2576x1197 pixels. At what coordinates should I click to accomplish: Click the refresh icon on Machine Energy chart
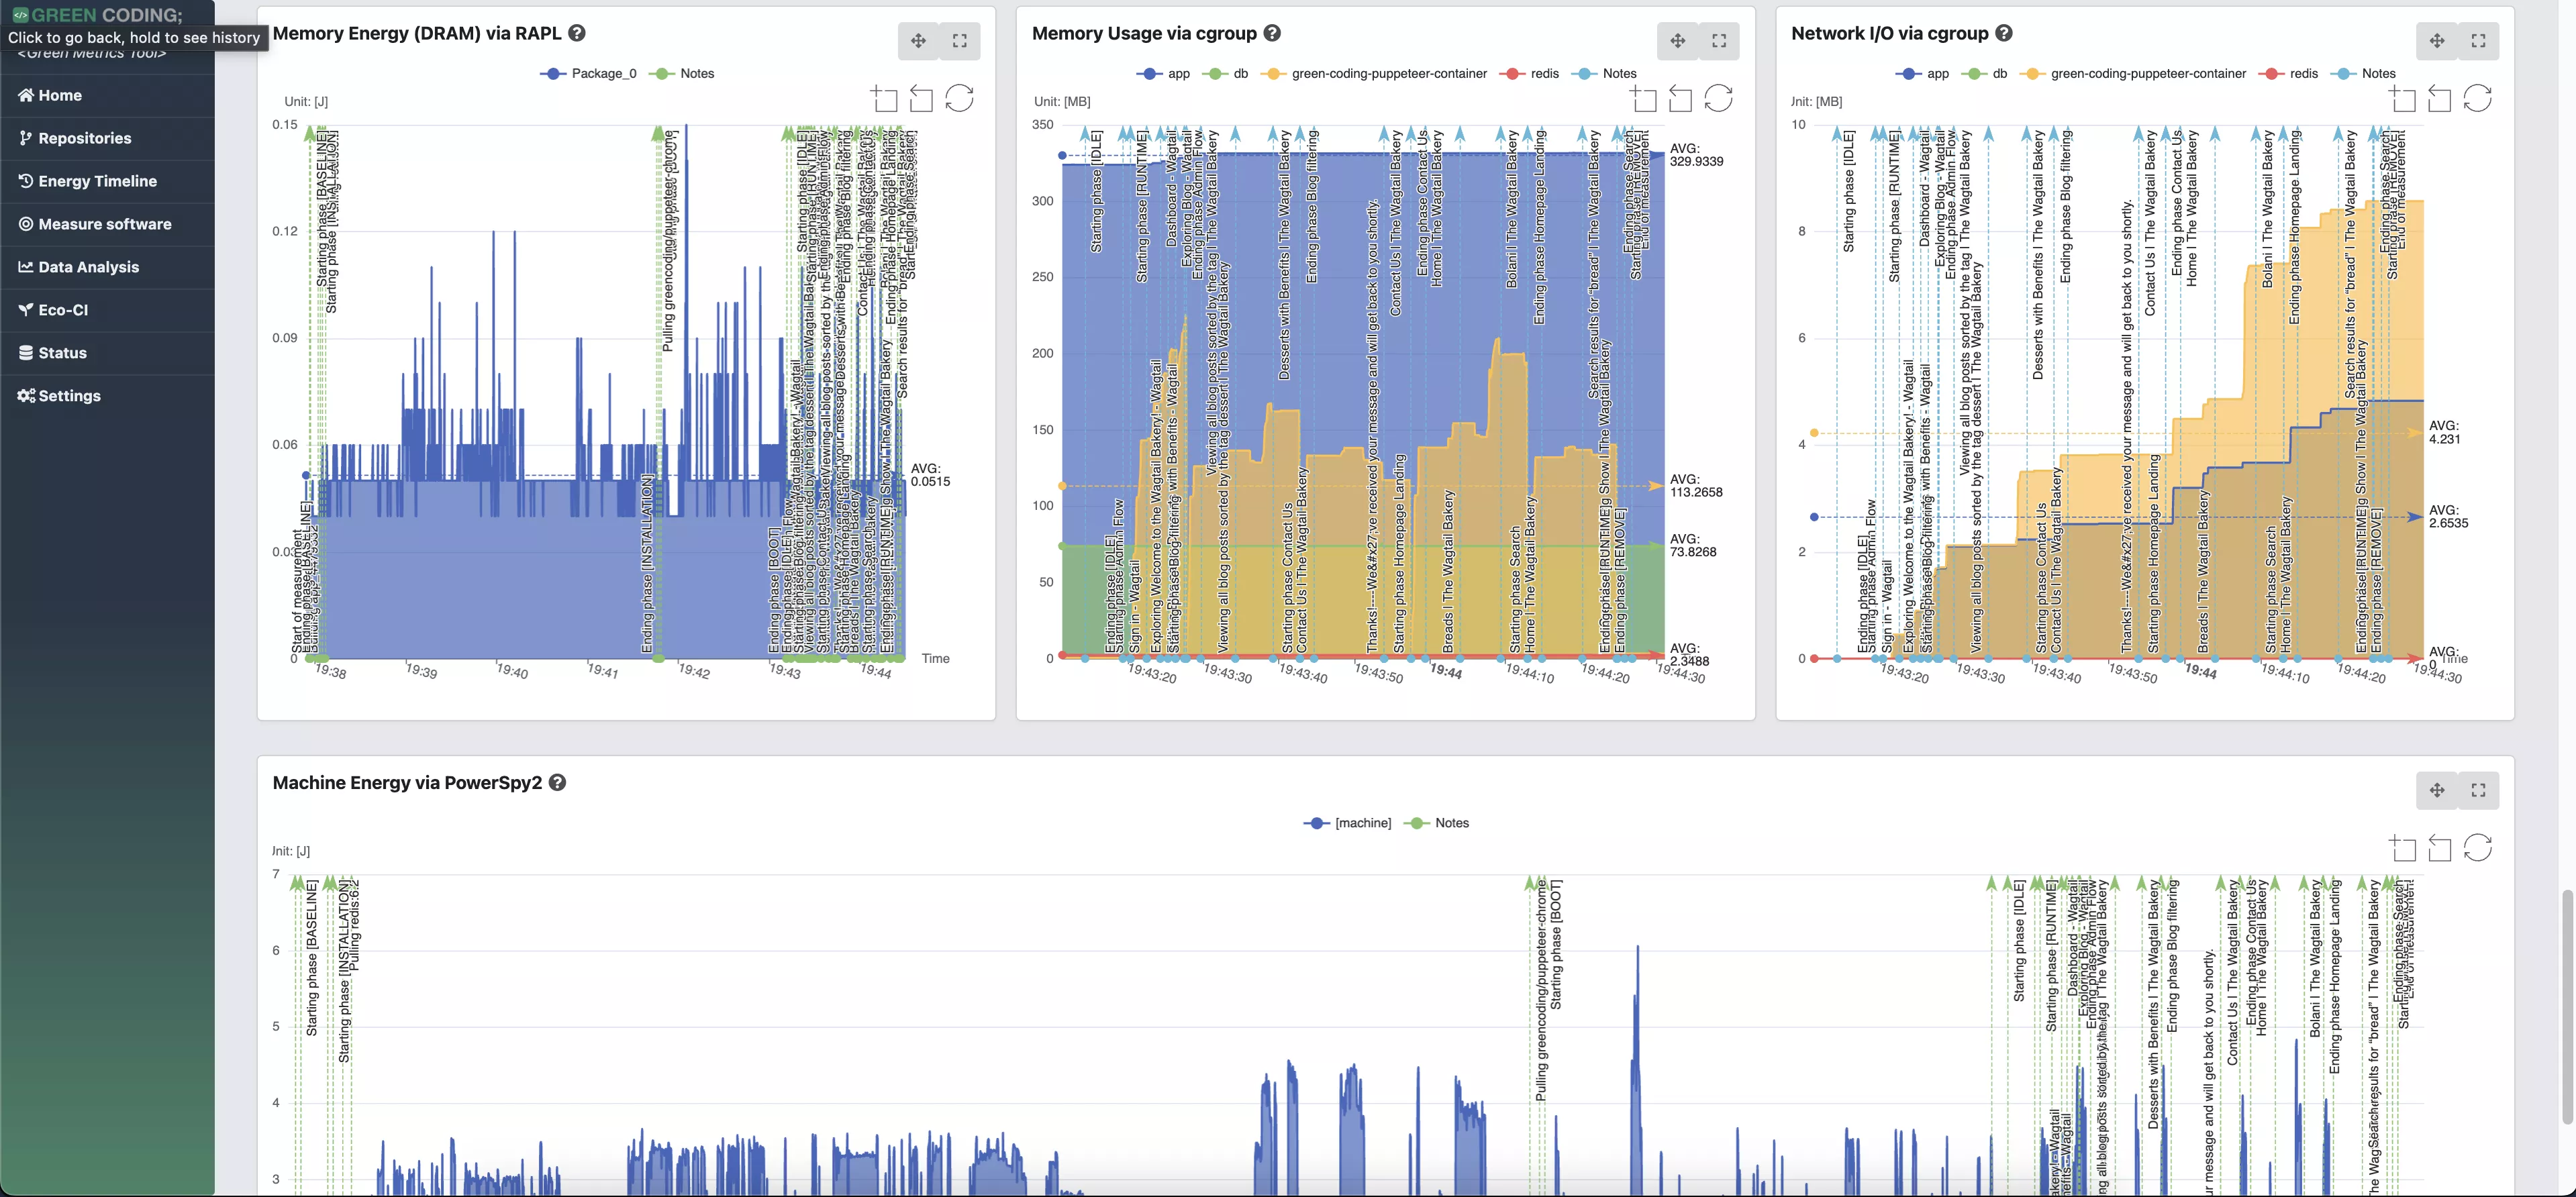(x=2478, y=848)
